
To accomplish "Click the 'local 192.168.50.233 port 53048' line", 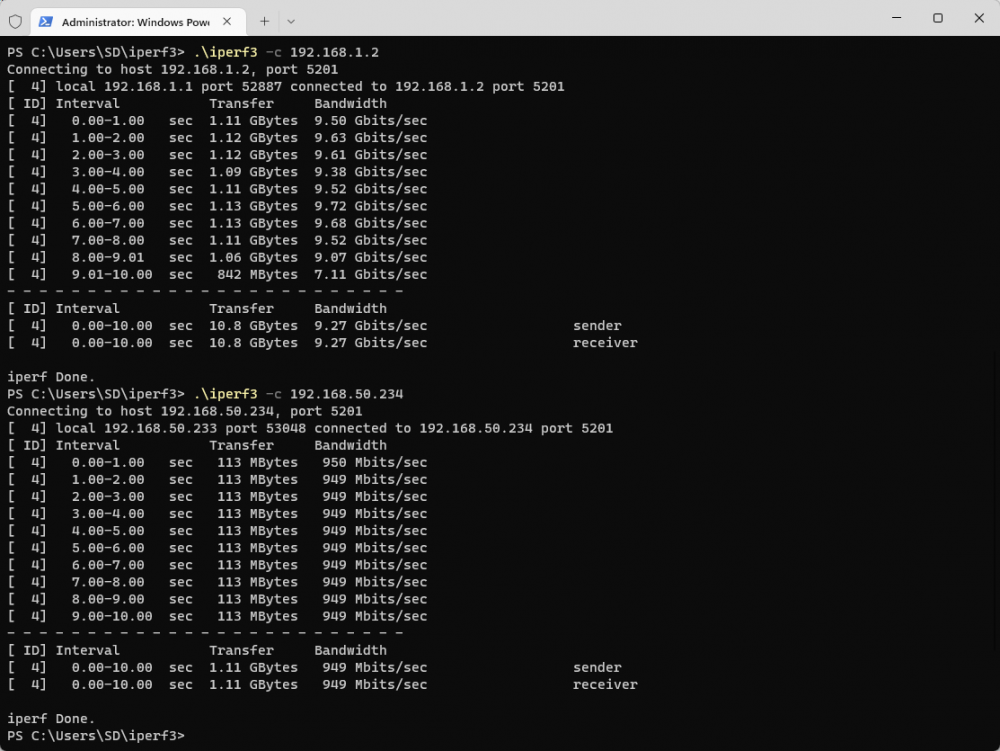I will 310,428.
